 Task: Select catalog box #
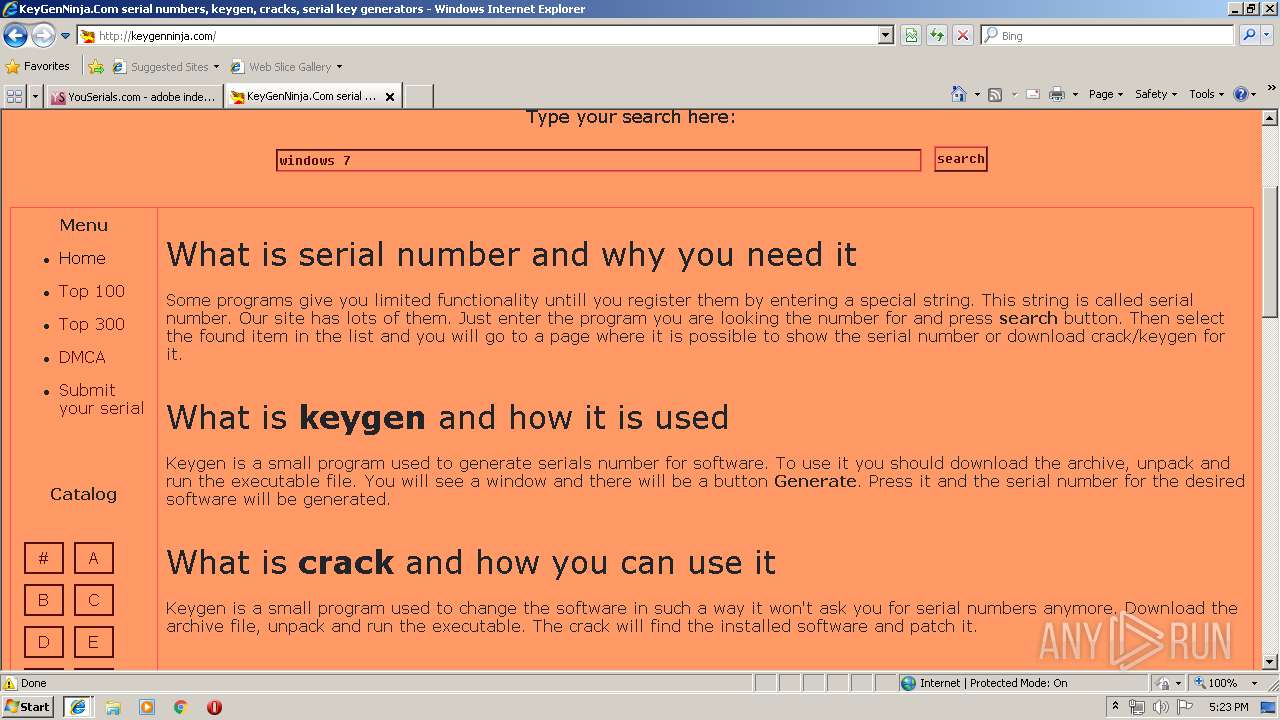[43, 558]
